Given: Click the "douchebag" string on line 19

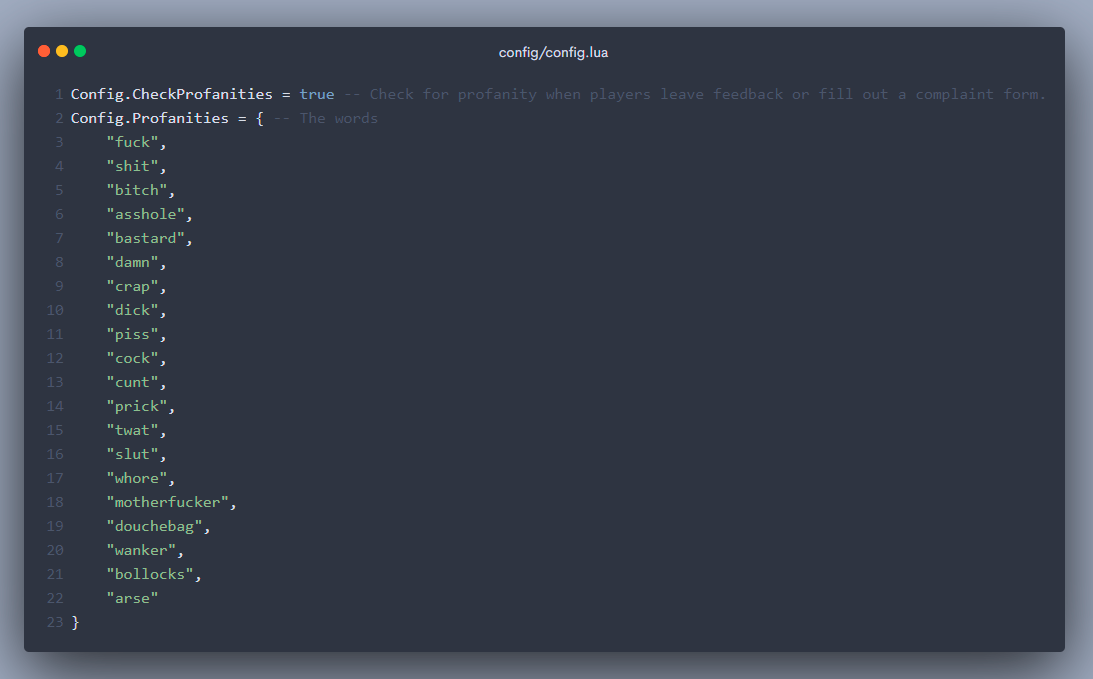Looking at the screenshot, I should [x=158, y=526].
